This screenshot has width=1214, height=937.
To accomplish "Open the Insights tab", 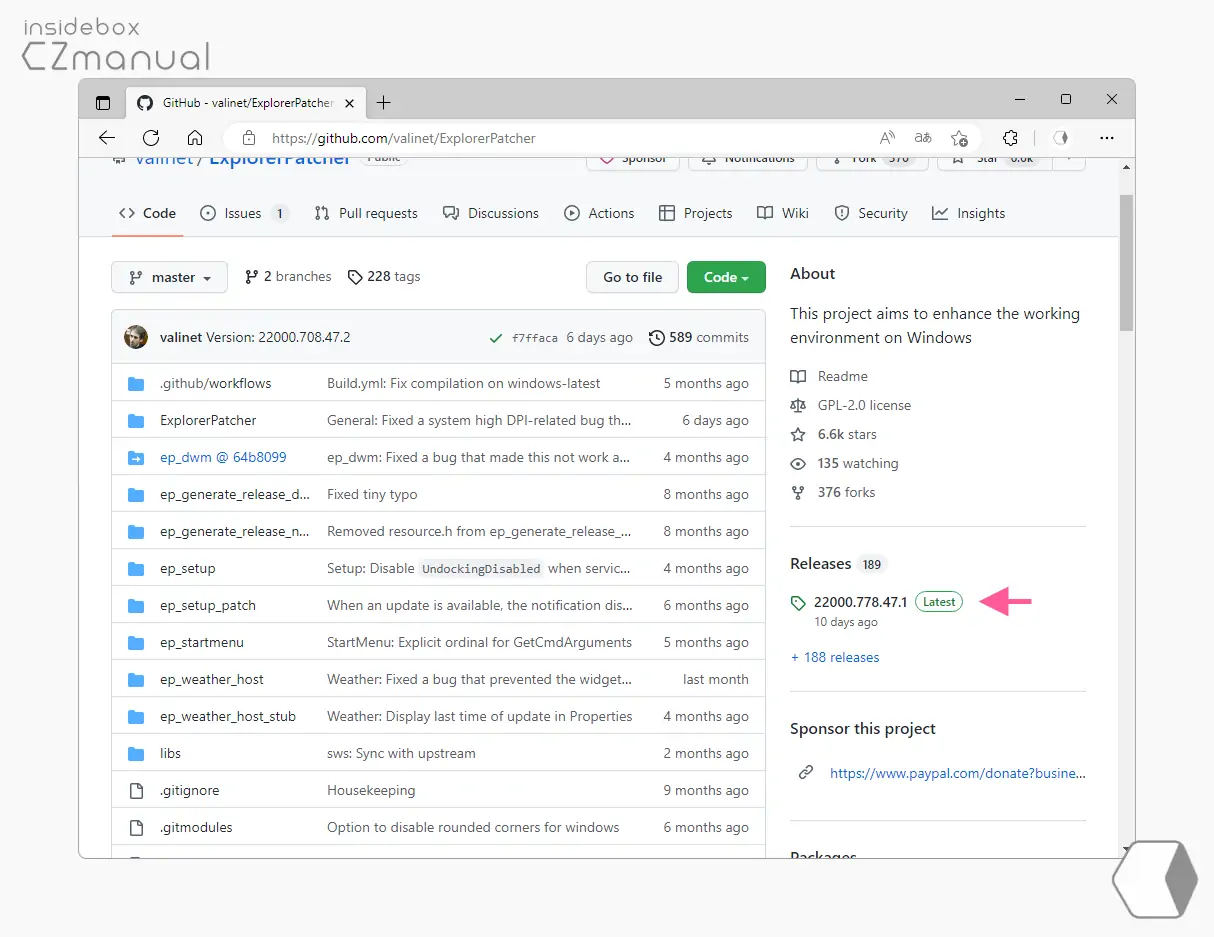I will tap(968, 213).
